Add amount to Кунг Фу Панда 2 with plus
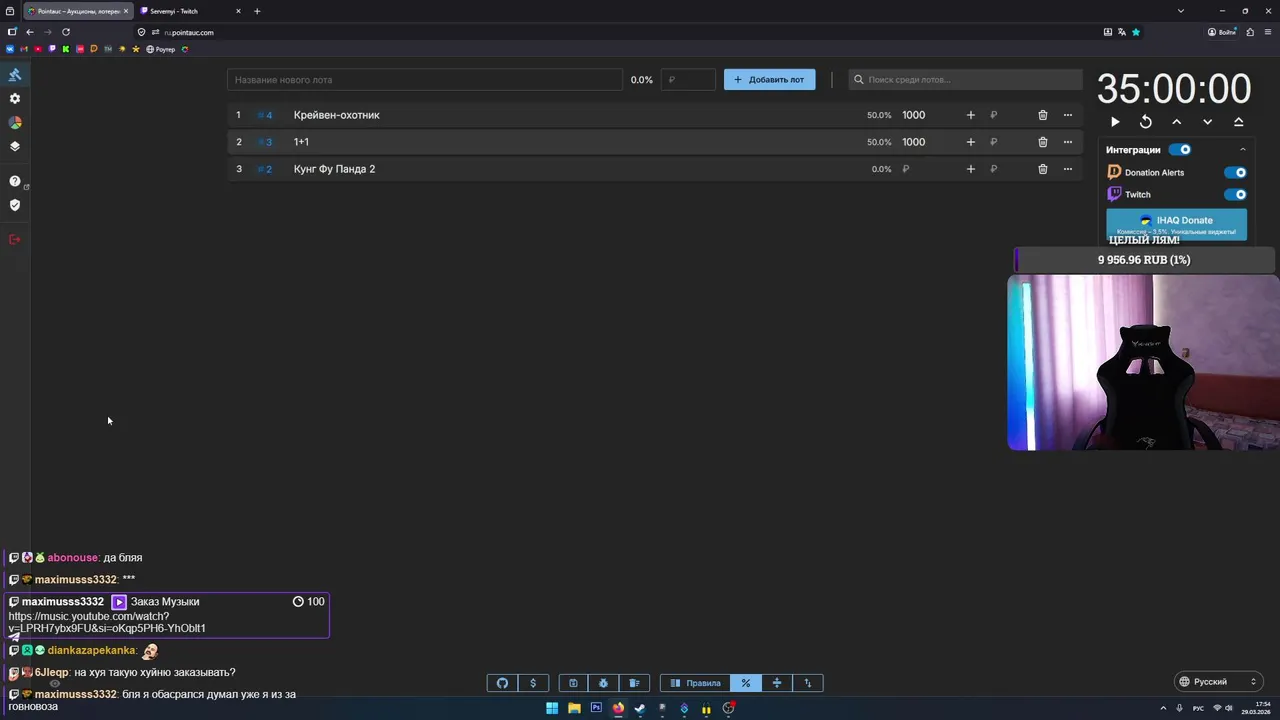 [x=970, y=169]
